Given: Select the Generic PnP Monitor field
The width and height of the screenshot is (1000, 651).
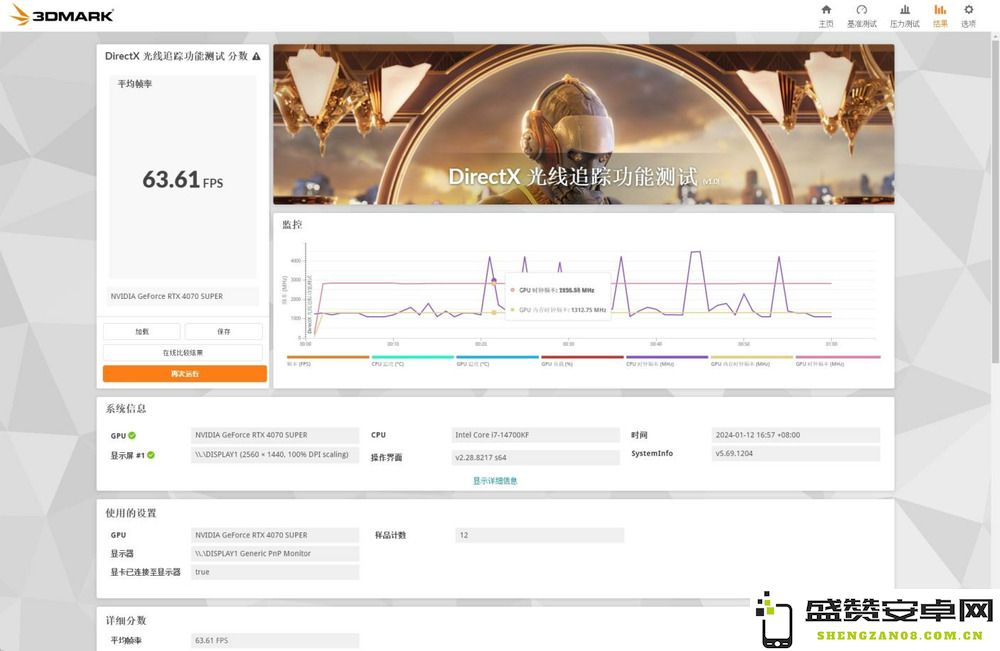Looking at the screenshot, I should [x=275, y=553].
